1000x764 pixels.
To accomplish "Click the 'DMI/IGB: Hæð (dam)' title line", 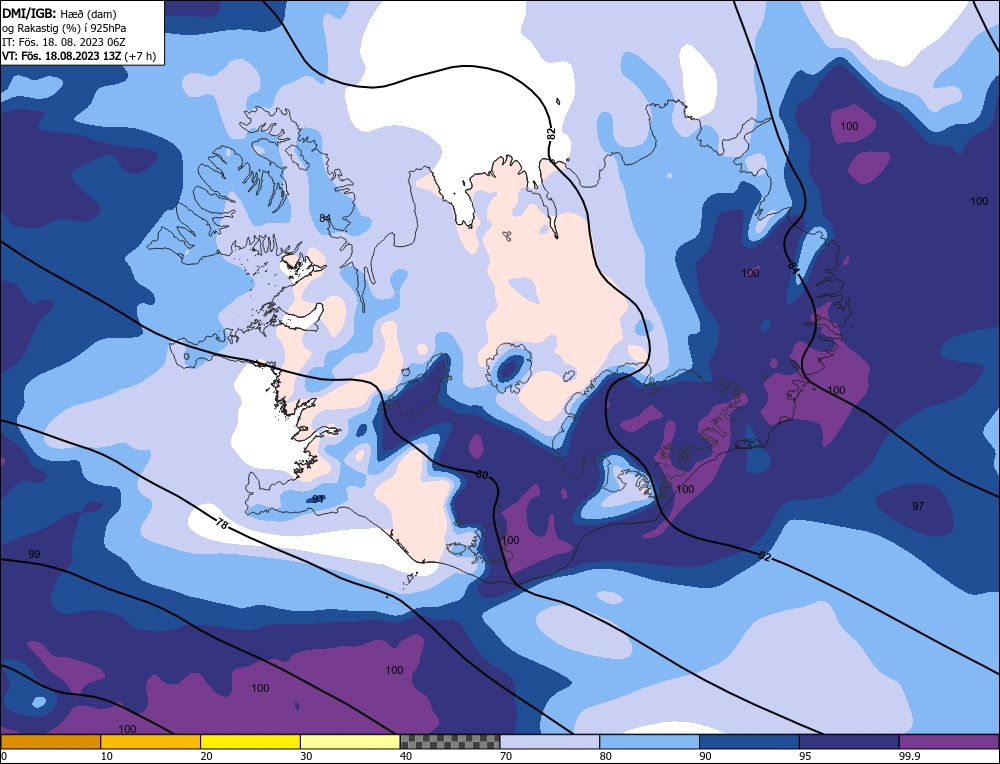I will [x=59, y=13].
